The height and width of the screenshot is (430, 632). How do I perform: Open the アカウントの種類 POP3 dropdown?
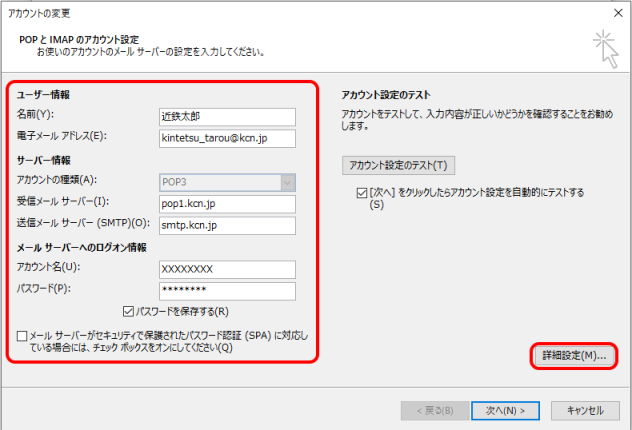(227, 182)
